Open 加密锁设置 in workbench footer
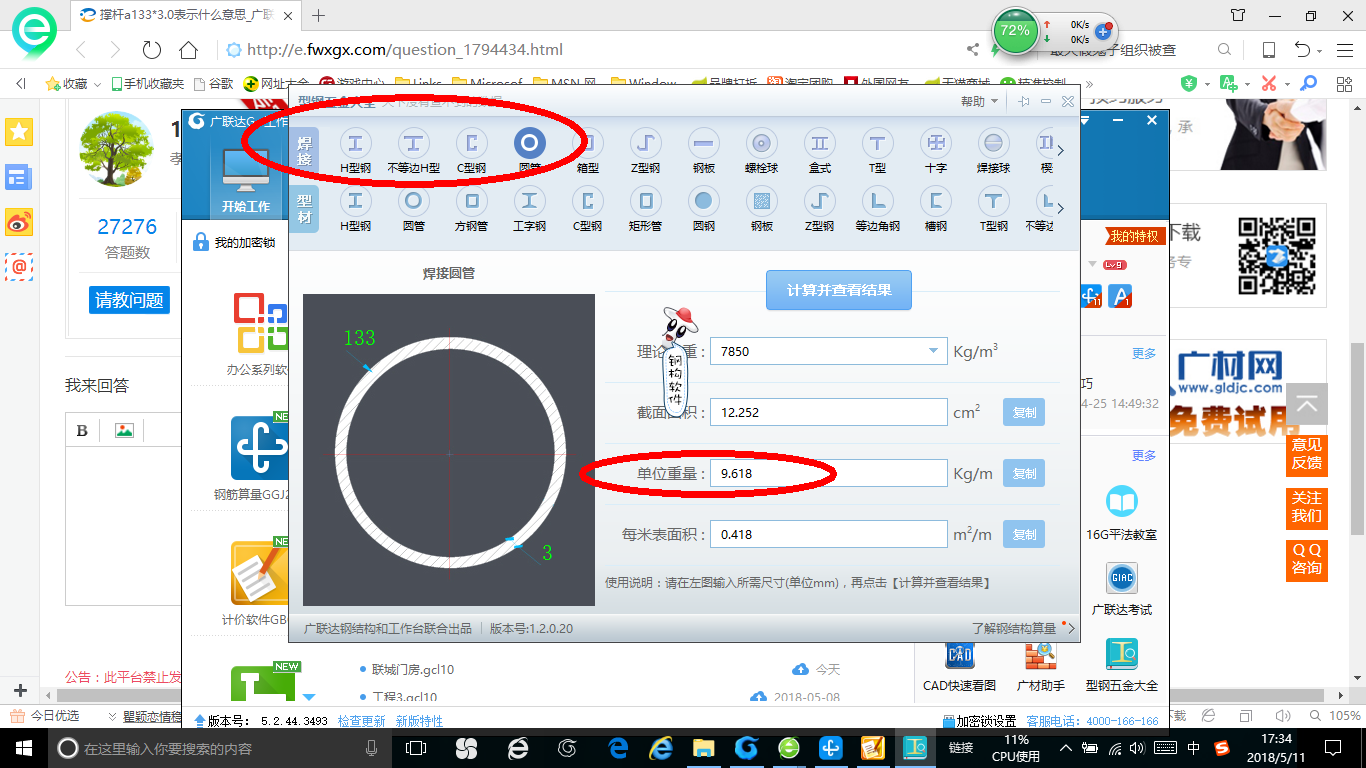1366x768 pixels. pyautogui.click(x=979, y=721)
